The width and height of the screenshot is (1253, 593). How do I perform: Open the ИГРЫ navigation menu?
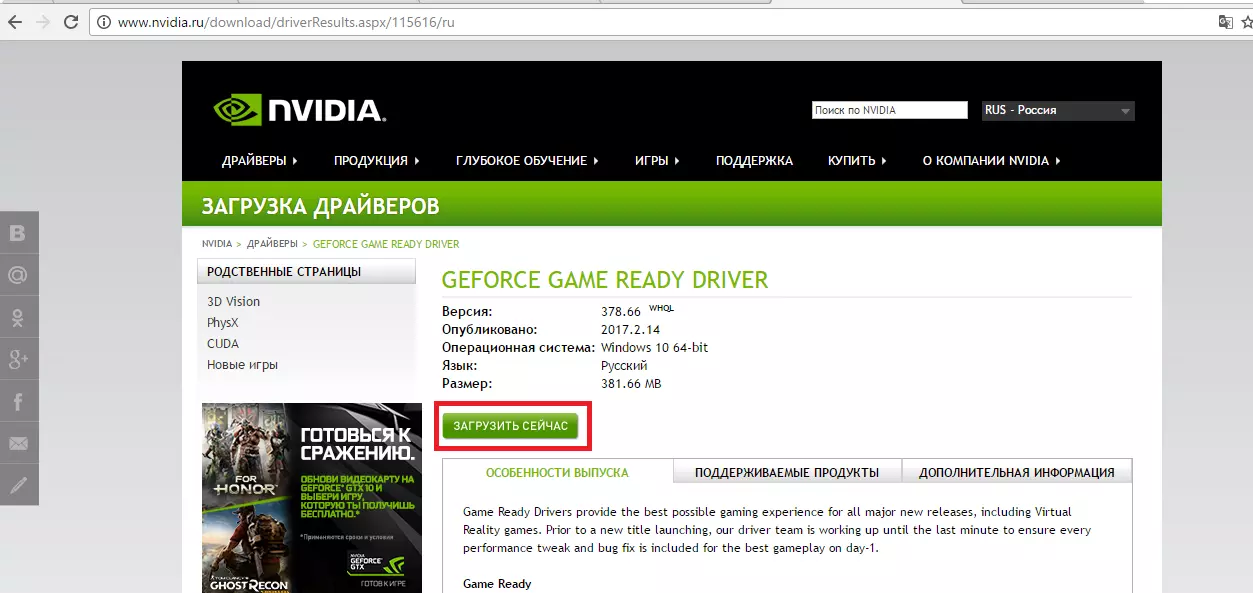coord(657,161)
